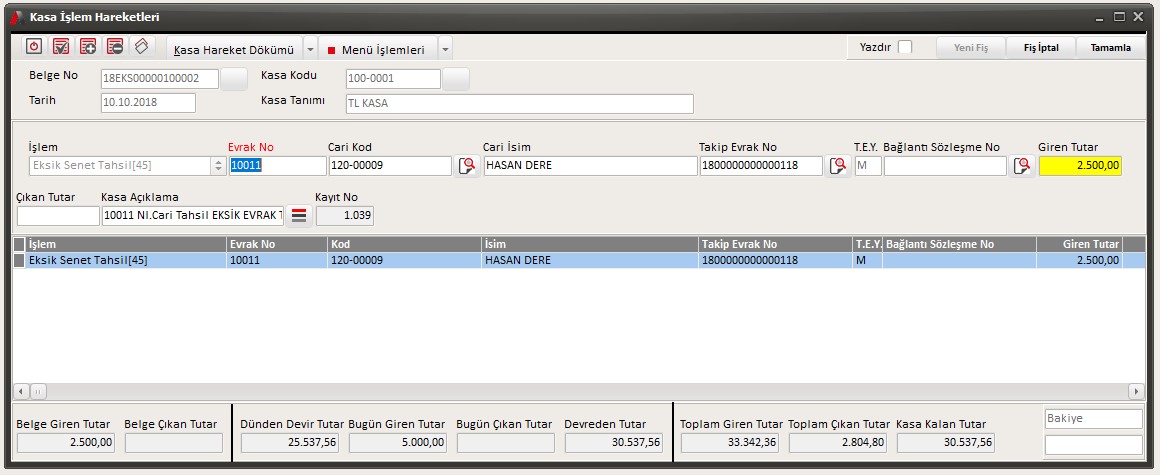Open the Menü İşlemleri menu
This screenshot has height=475, width=1160.
point(380,49)
